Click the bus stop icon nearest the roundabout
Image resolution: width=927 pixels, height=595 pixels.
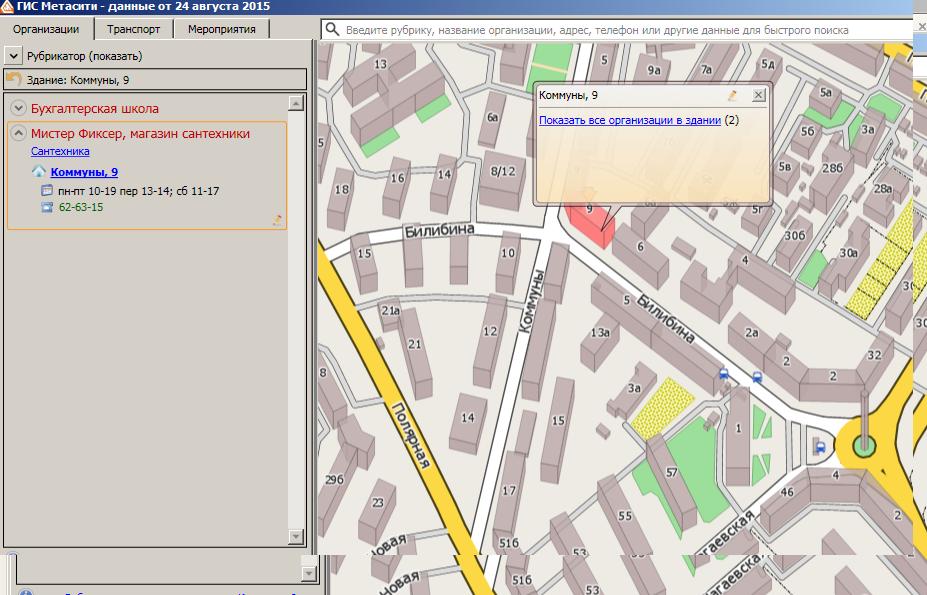click(820, 448)
